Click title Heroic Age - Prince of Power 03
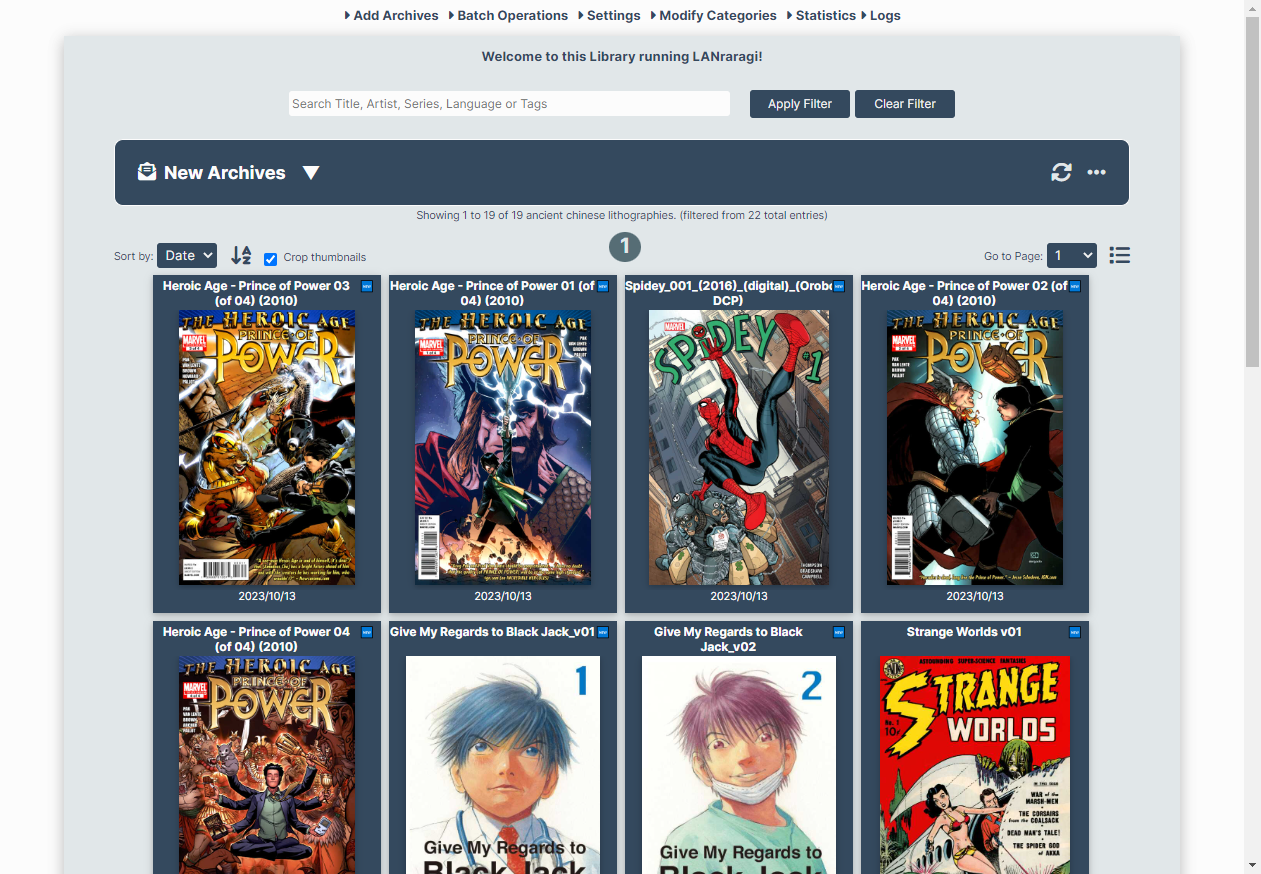 256,293
